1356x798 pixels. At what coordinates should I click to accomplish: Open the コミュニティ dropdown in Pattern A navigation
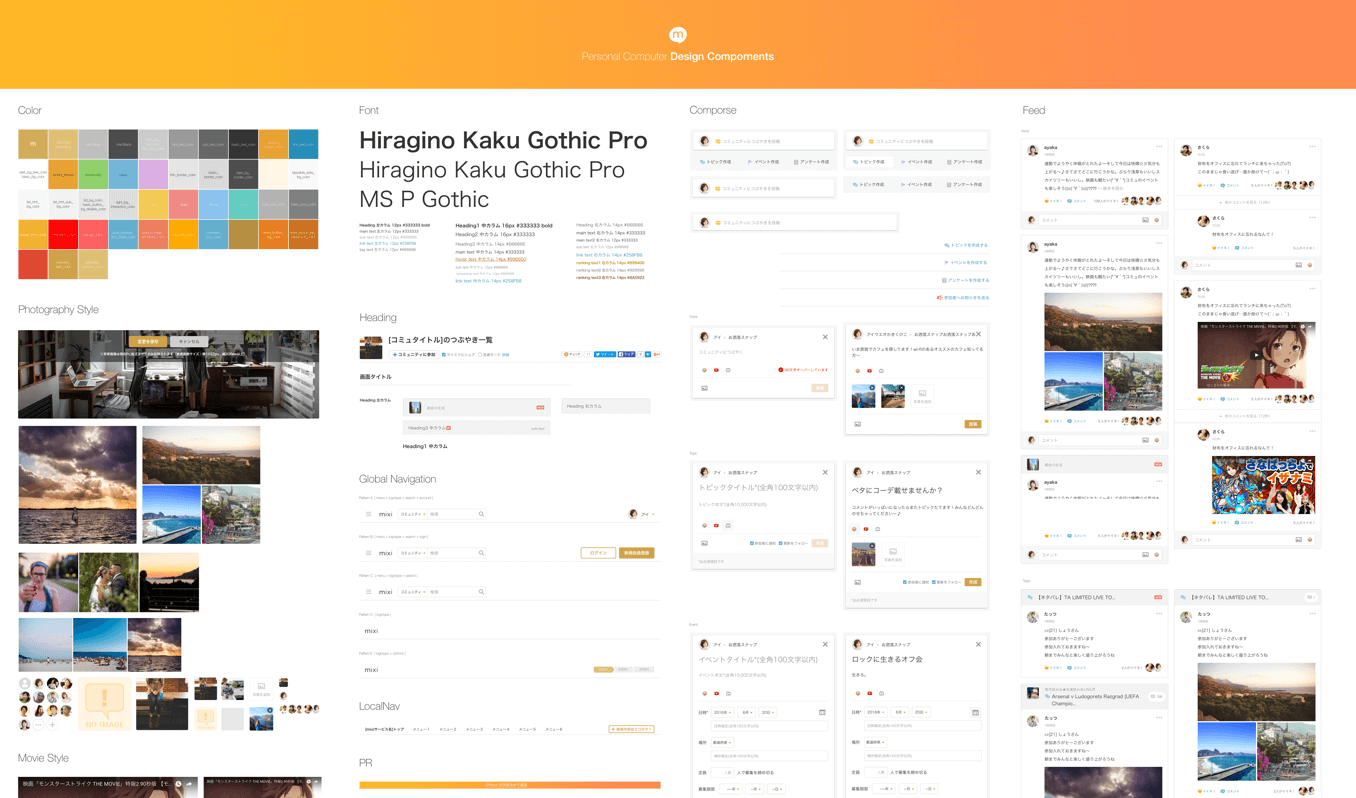click(413, 514)
